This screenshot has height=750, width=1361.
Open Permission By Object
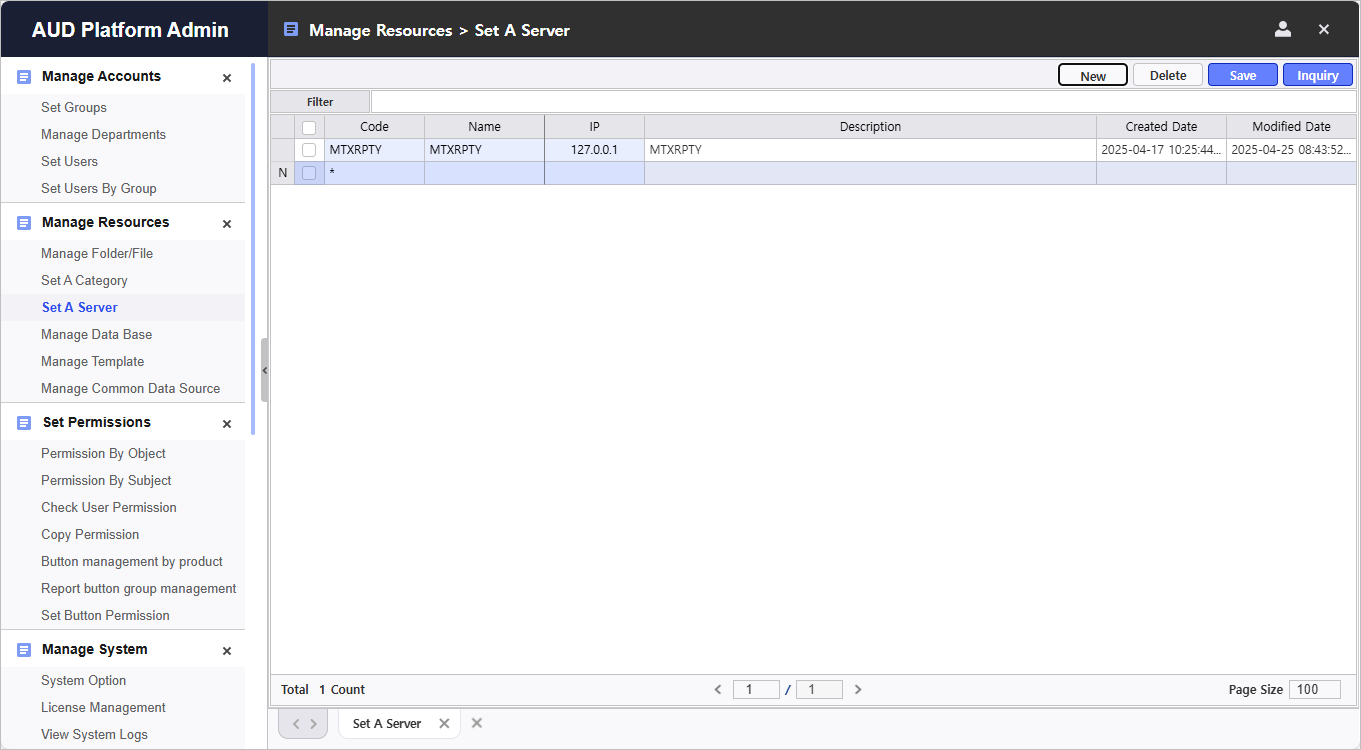[x=103, y=453]
